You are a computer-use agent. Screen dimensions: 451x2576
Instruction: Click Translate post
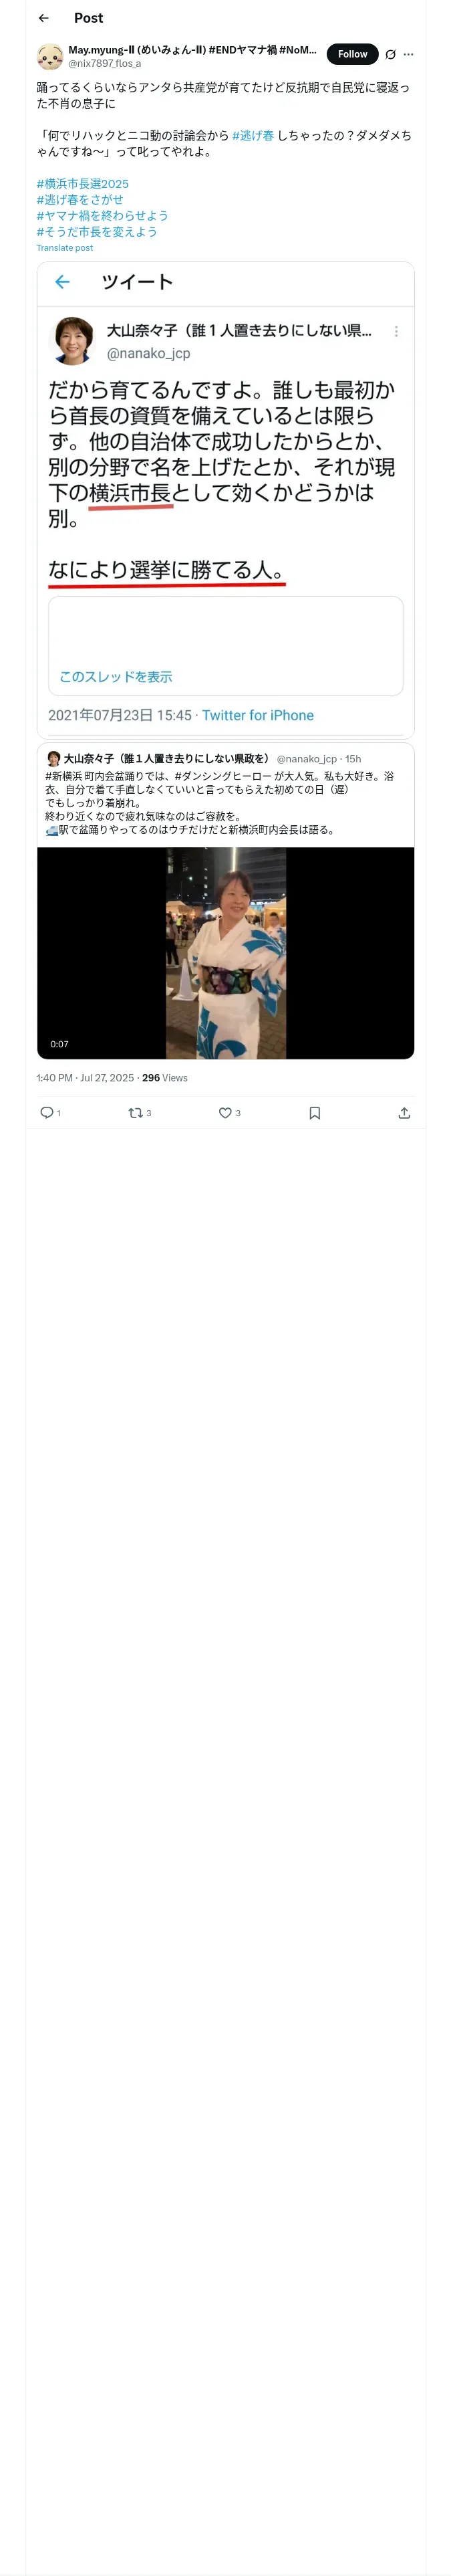pyautogui.click(x=65, y=248)
